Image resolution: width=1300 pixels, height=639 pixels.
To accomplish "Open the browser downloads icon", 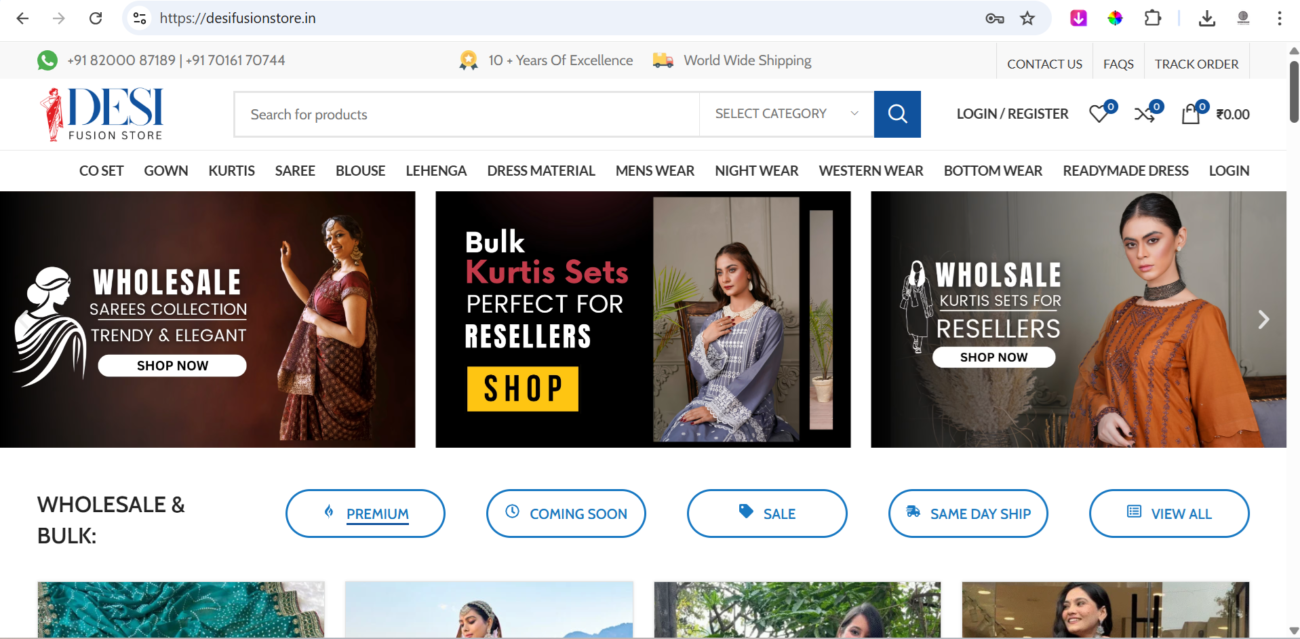I will coord(1207,18).
